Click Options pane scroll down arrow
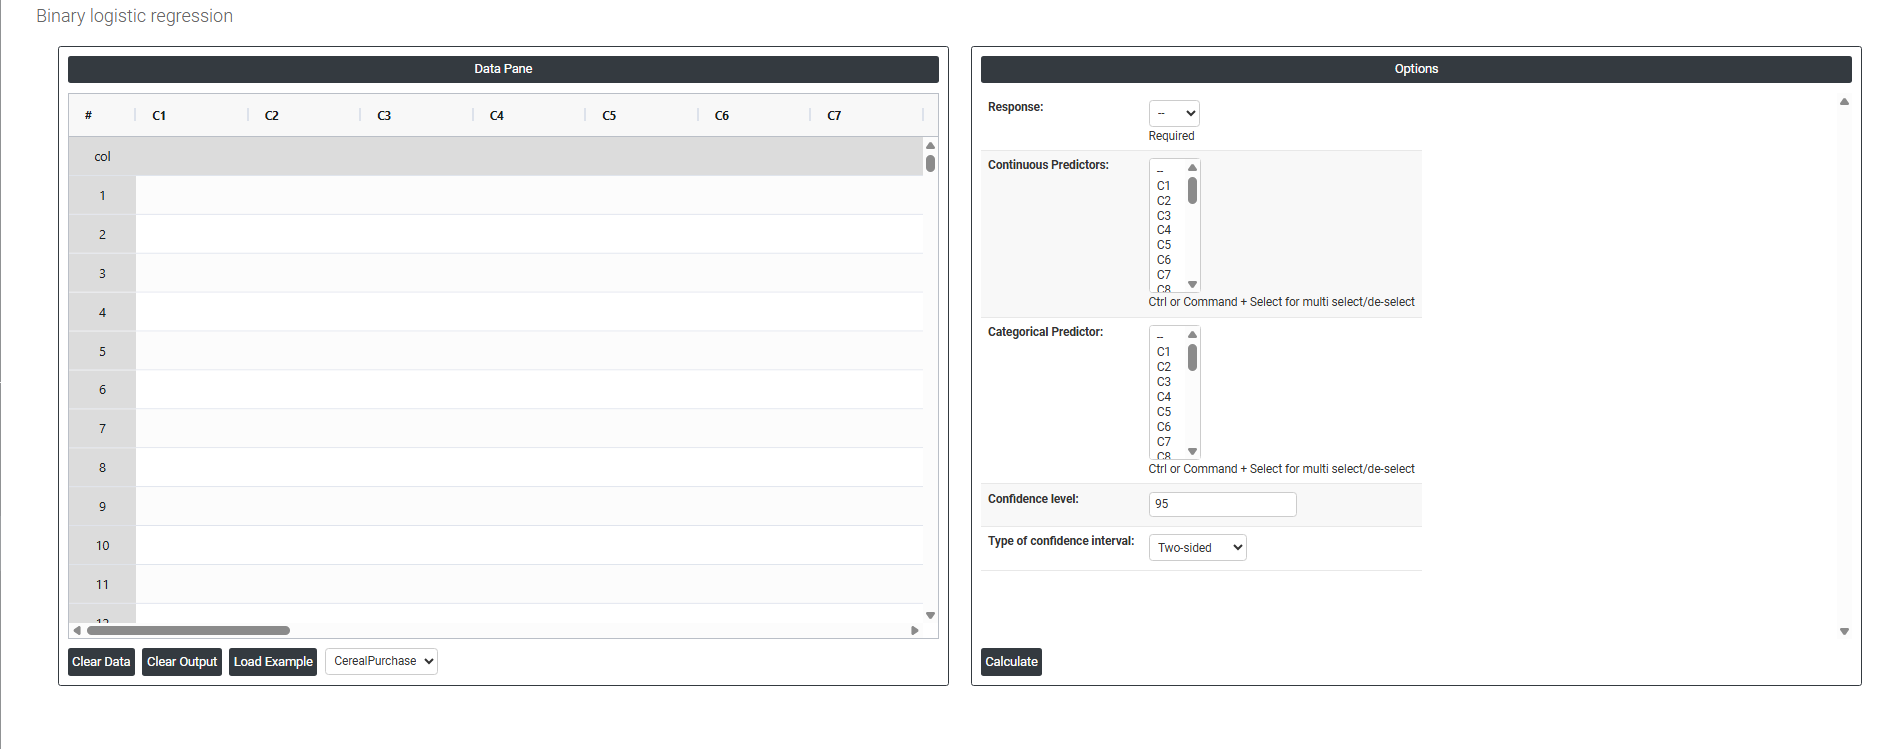This screenshot has width=1900, height=749. pyautogui.click(x=1844, y=631)
